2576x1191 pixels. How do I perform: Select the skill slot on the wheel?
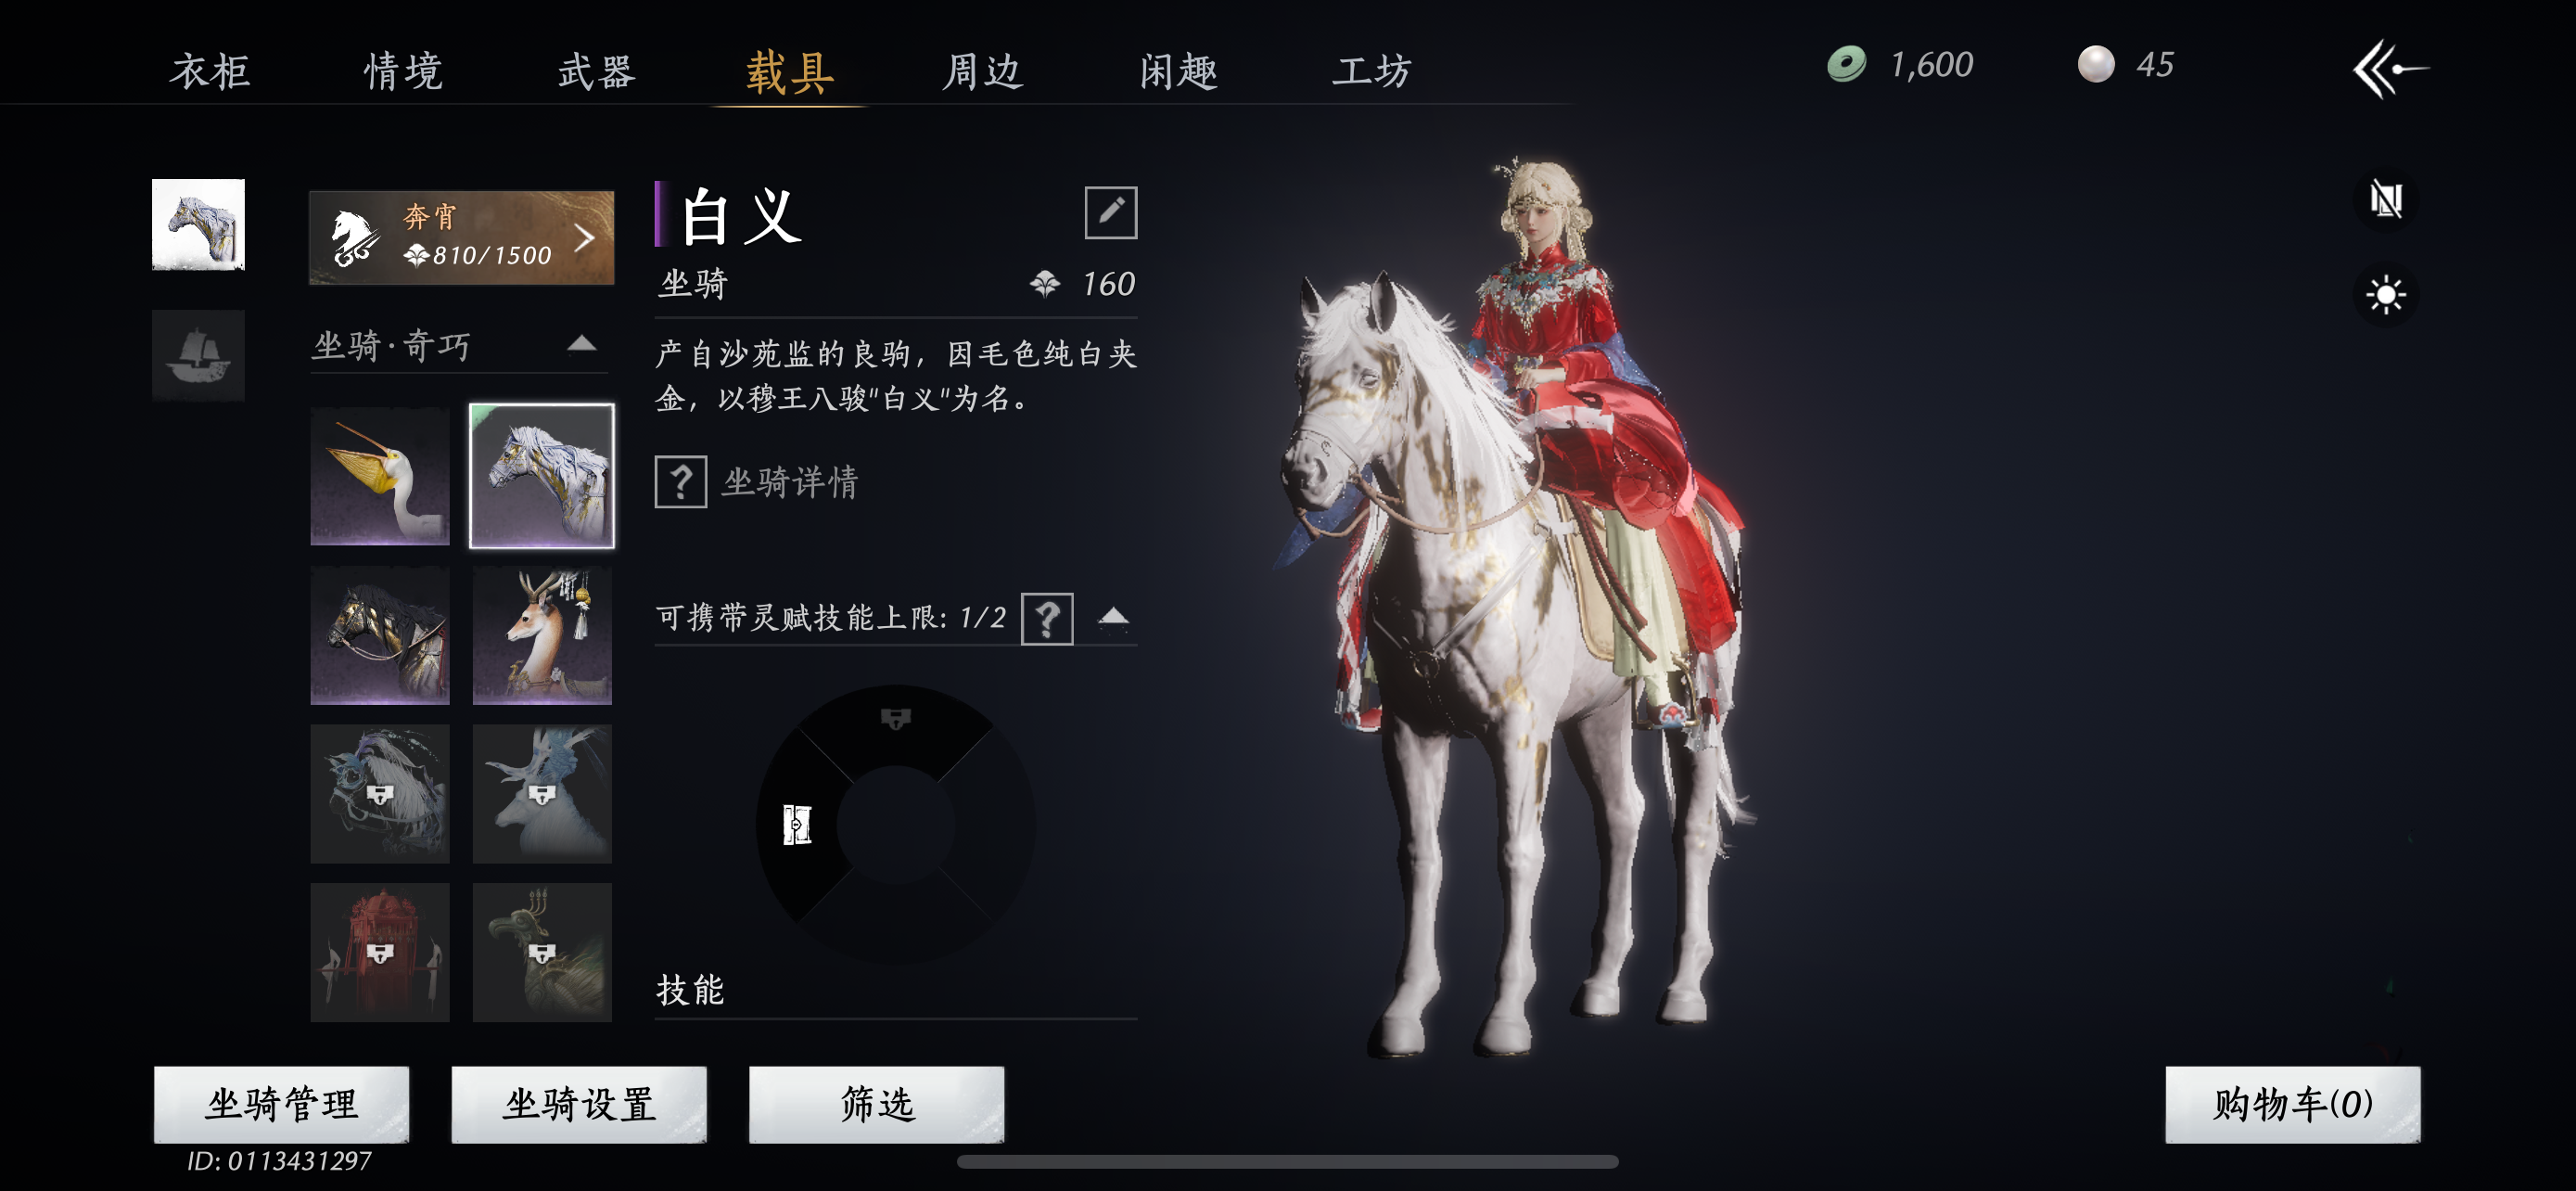point(797,825)
